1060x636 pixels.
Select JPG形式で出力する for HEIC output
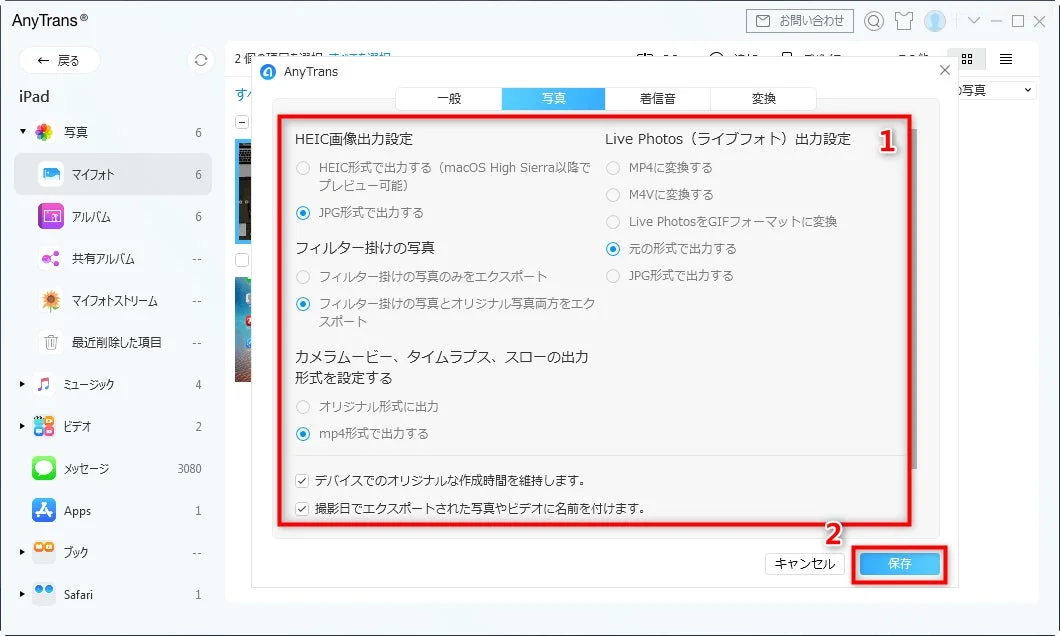303,211
